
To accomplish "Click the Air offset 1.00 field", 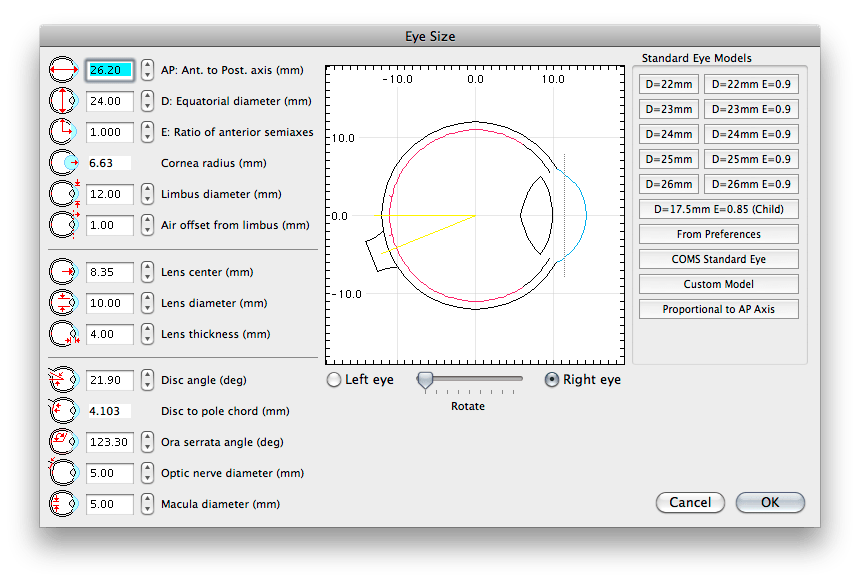I will coord(110,225).
